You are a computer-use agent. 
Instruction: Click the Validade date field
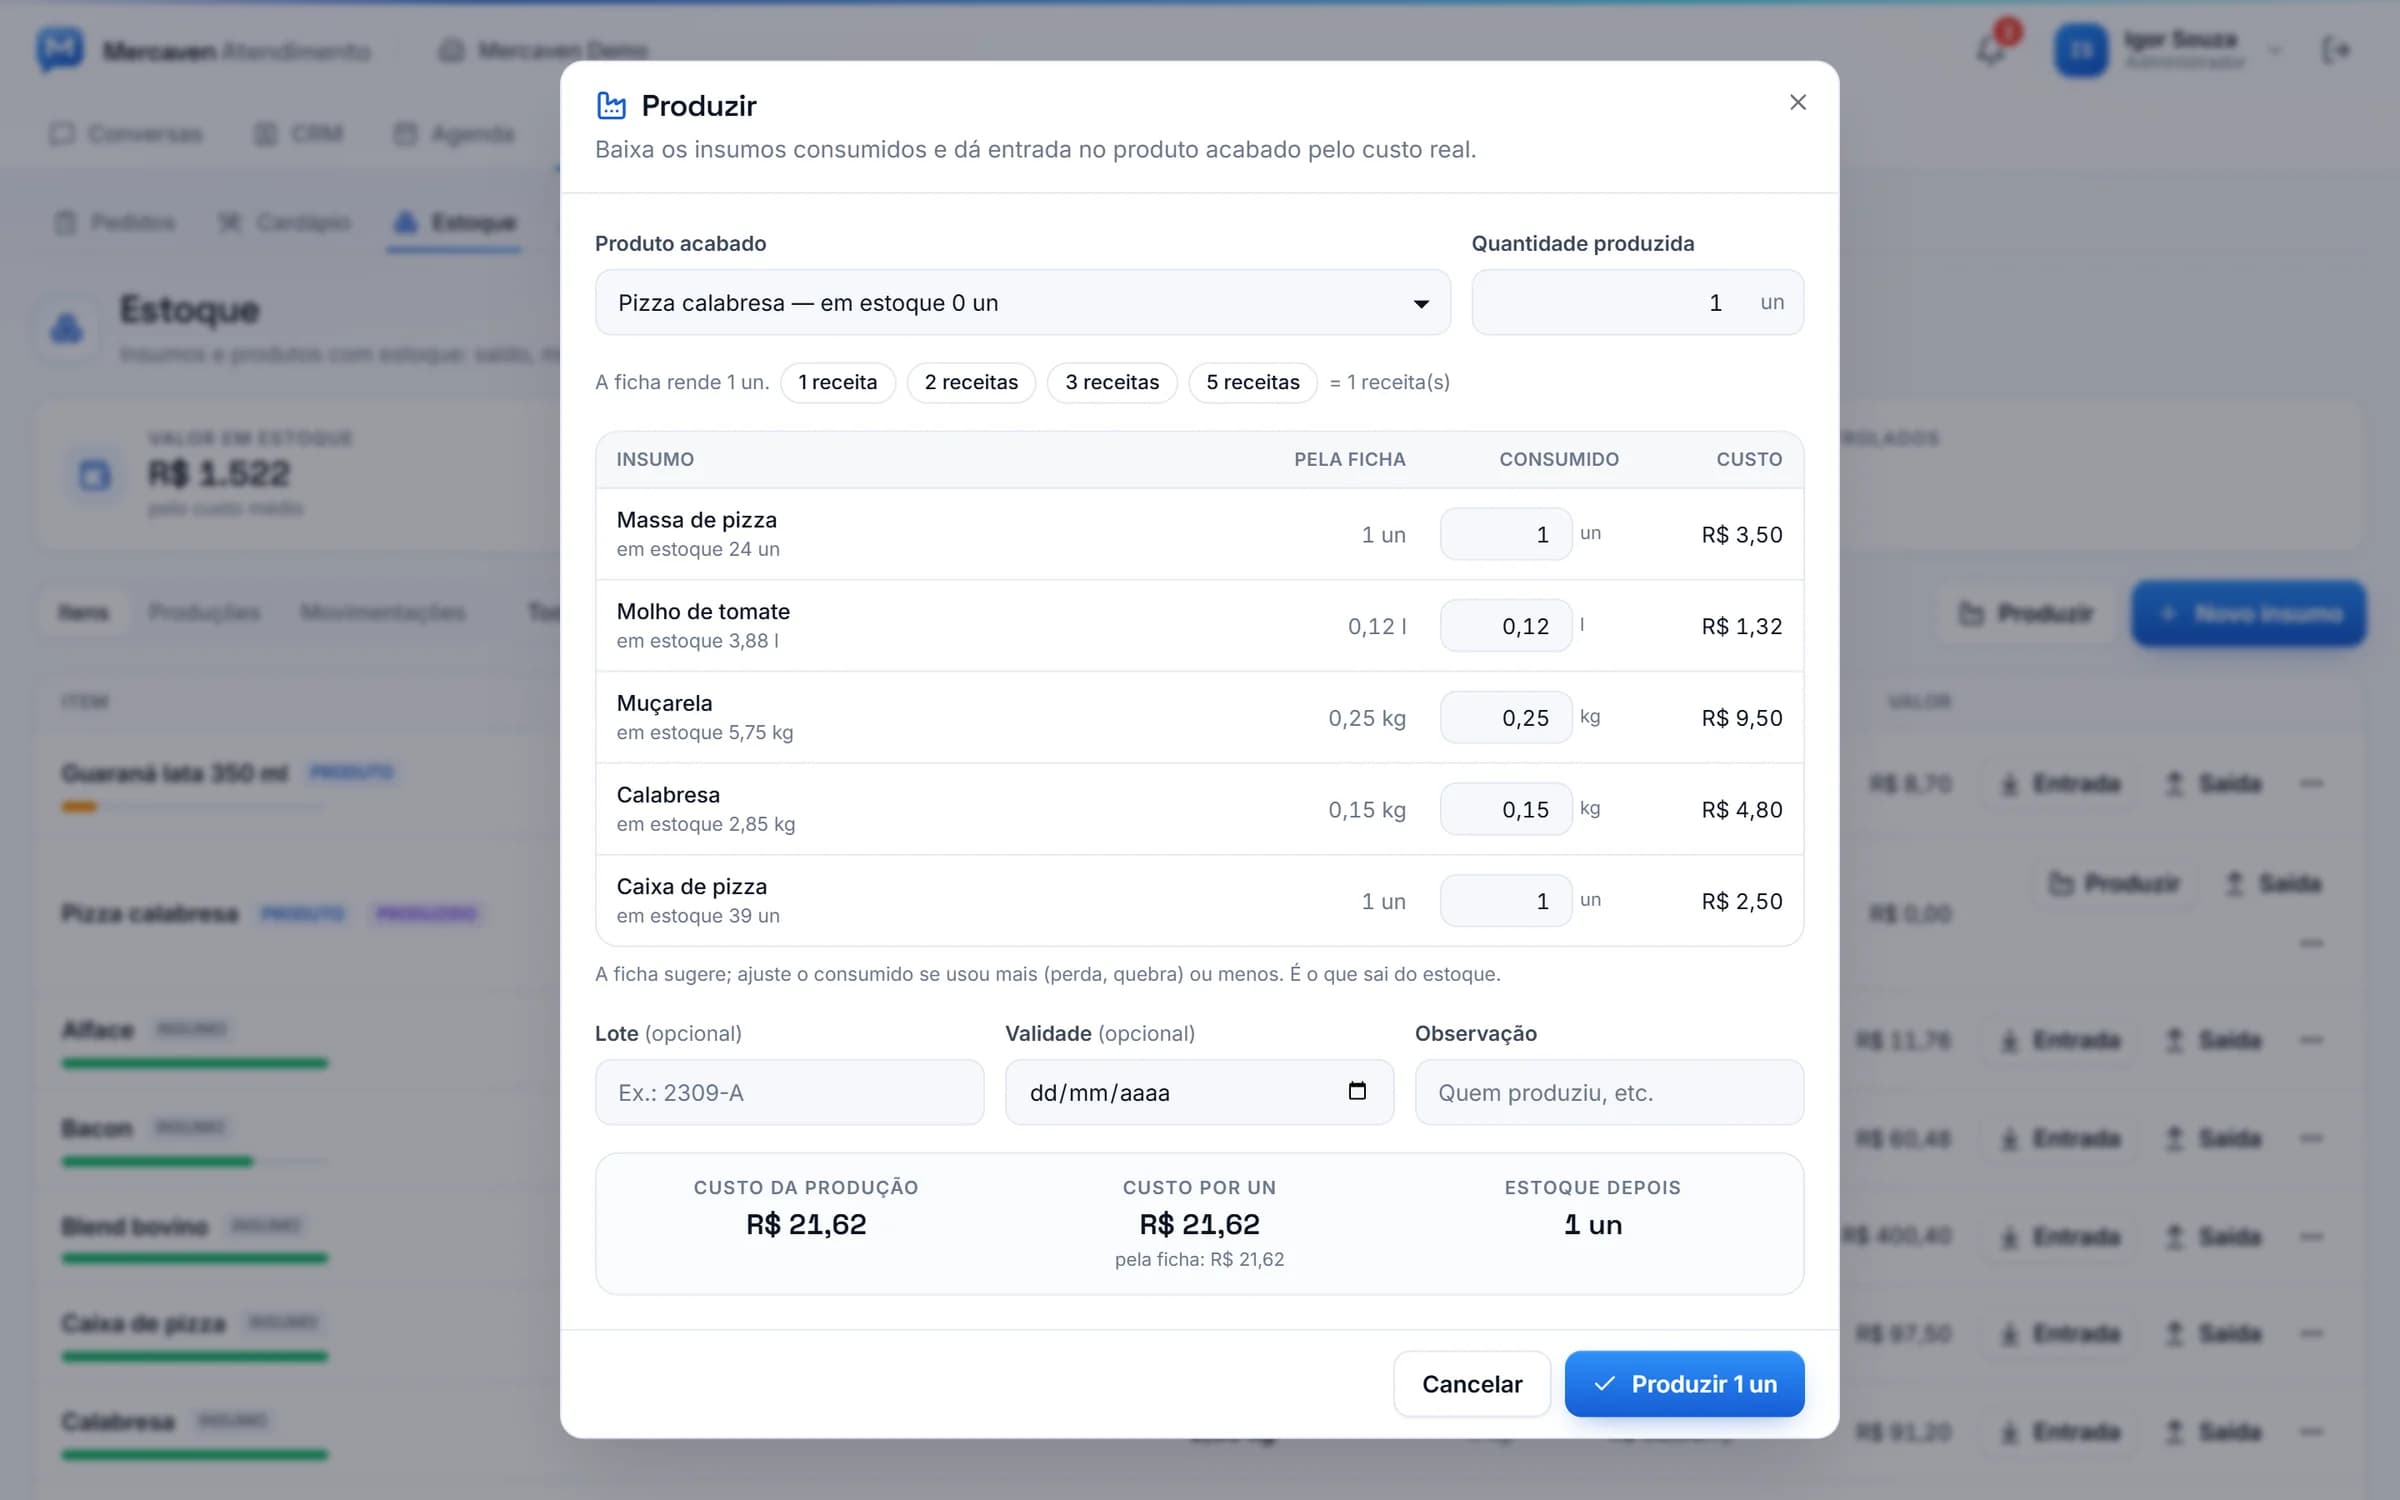click(1199, 1092)
